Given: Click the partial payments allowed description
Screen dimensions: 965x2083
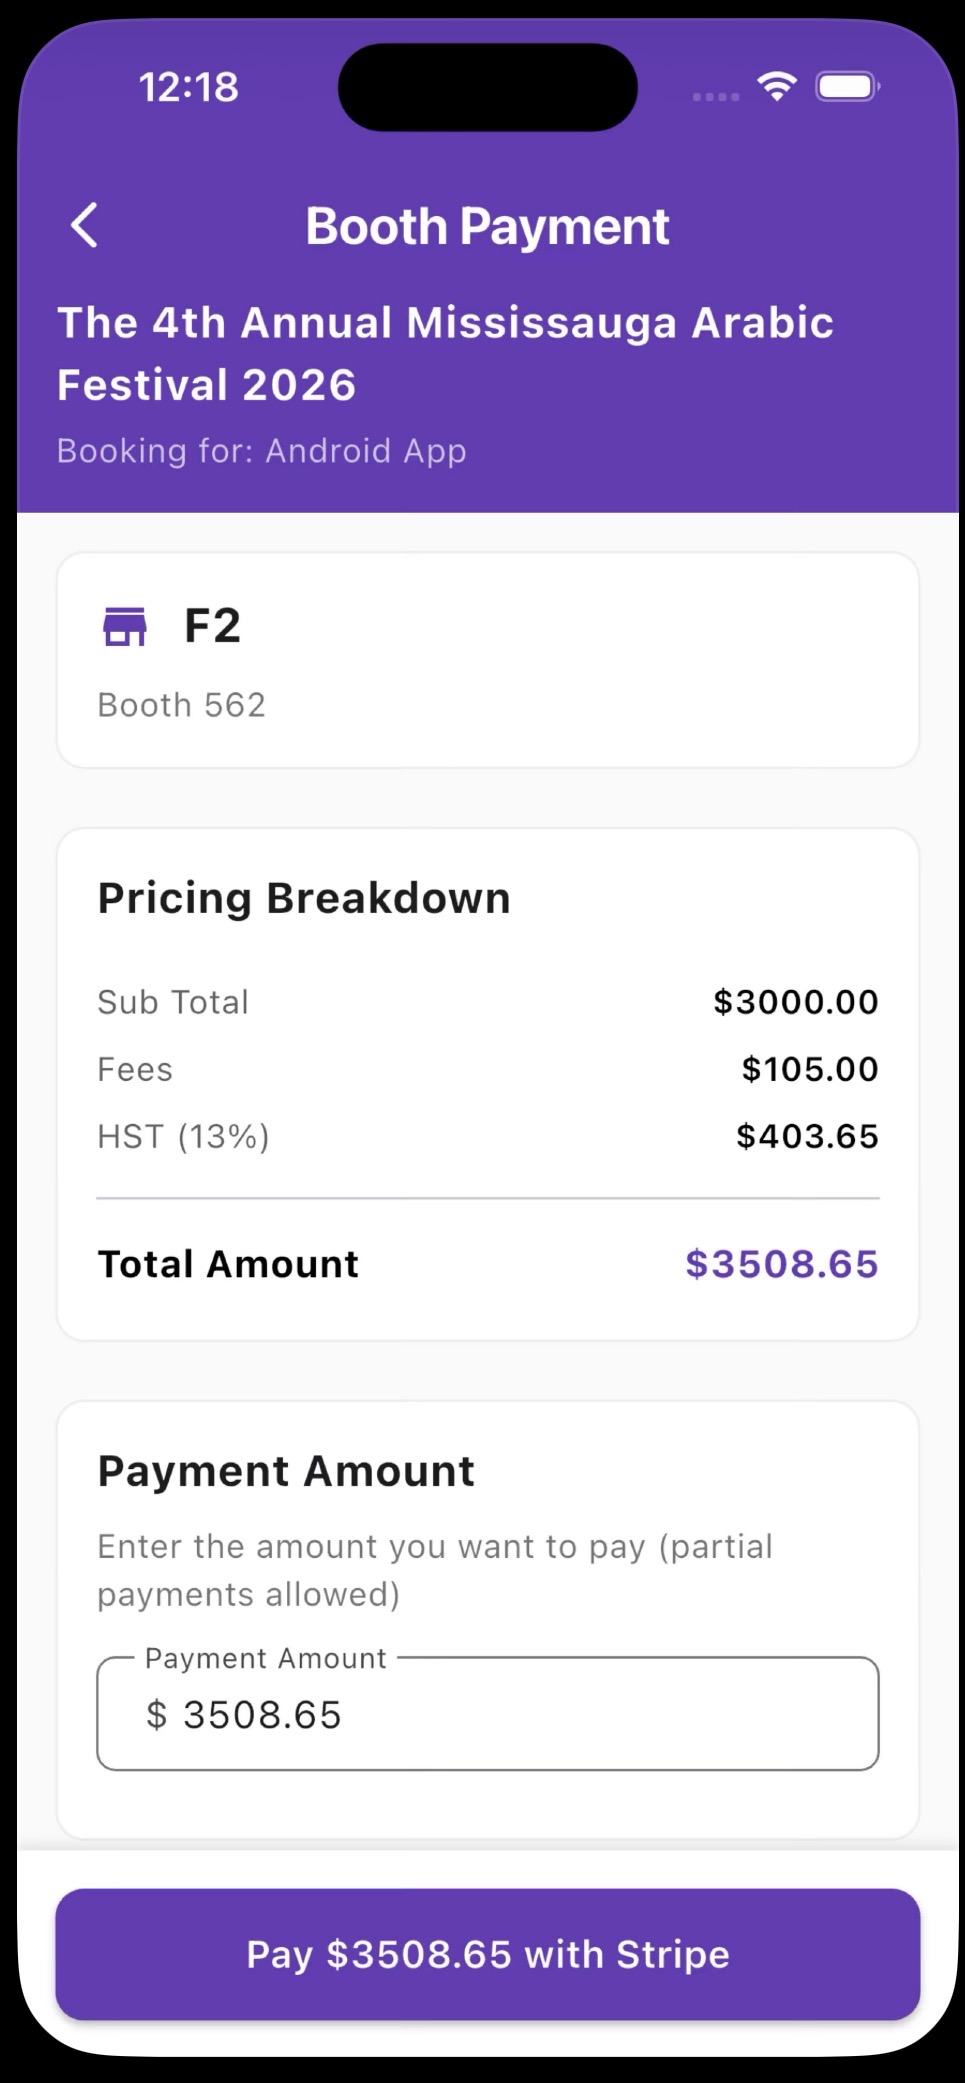Looking at the screenshot, I should point(434,1570).
